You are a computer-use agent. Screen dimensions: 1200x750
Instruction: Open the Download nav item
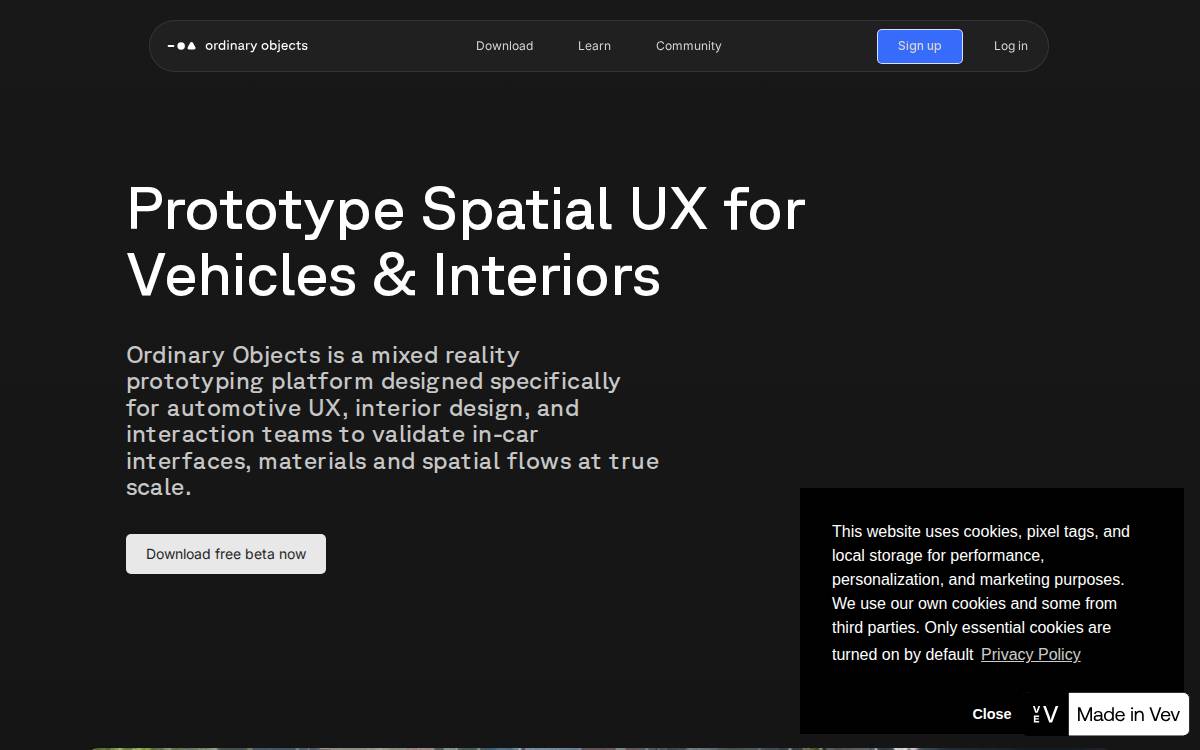(x=504, y=46)
